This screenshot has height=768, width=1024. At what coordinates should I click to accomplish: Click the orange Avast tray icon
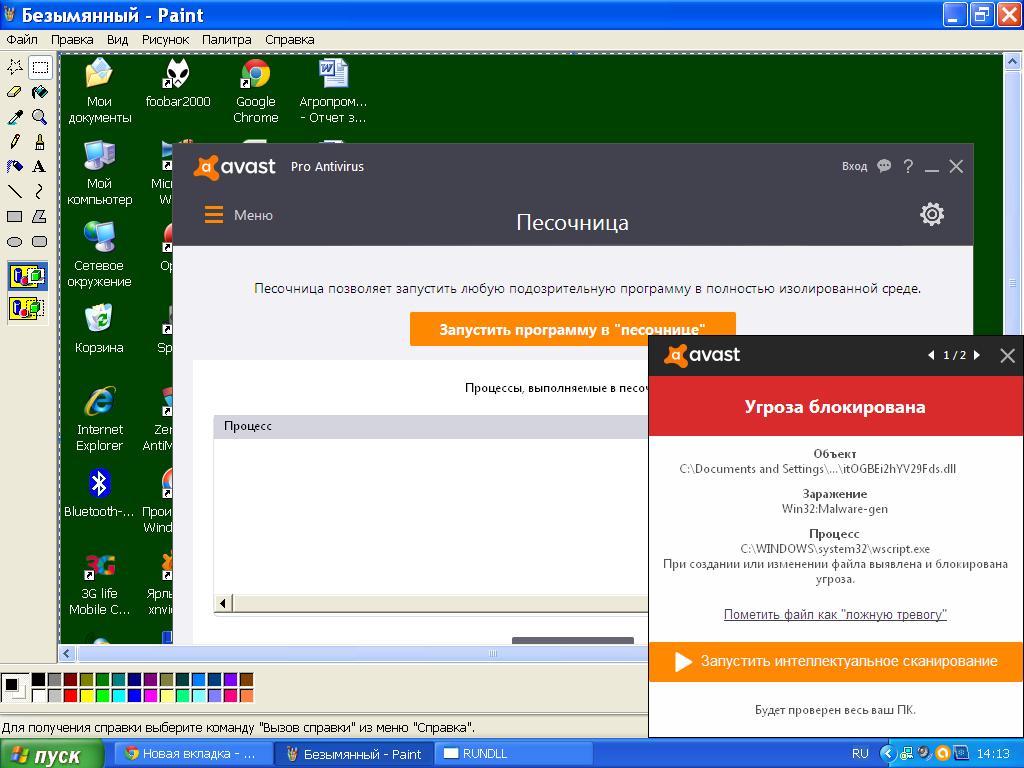click(x=942, y=753)
